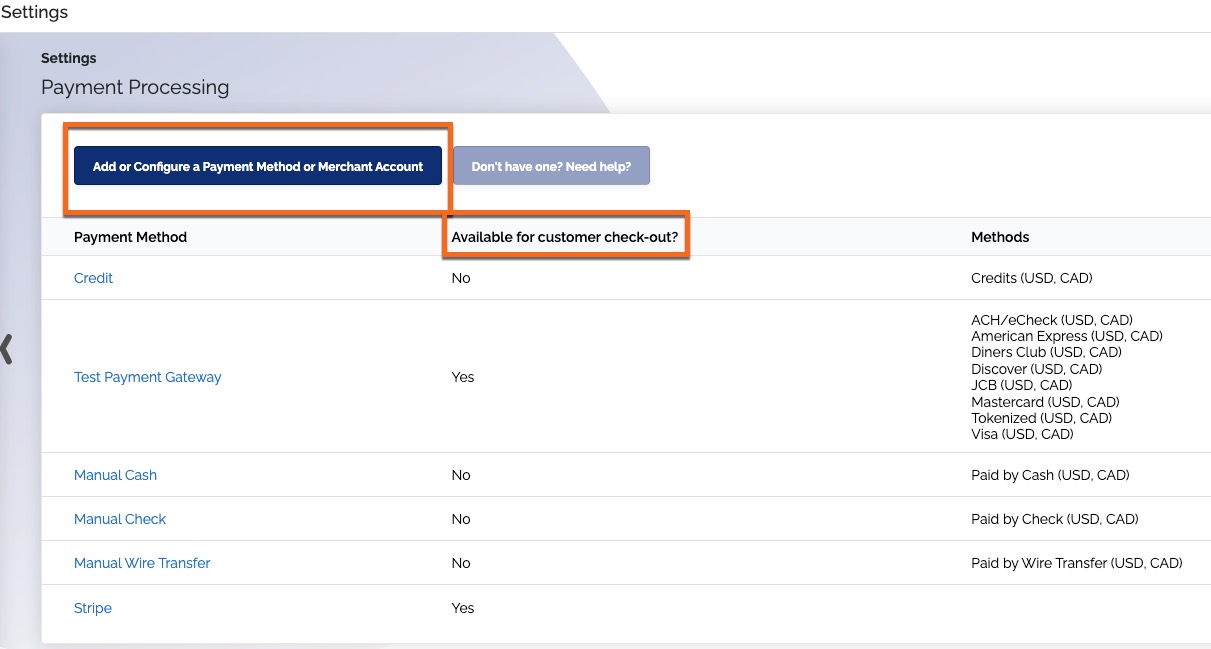Open the Test Payment Gateway link
Screen dimensions: 1211x649
point(148,377)
